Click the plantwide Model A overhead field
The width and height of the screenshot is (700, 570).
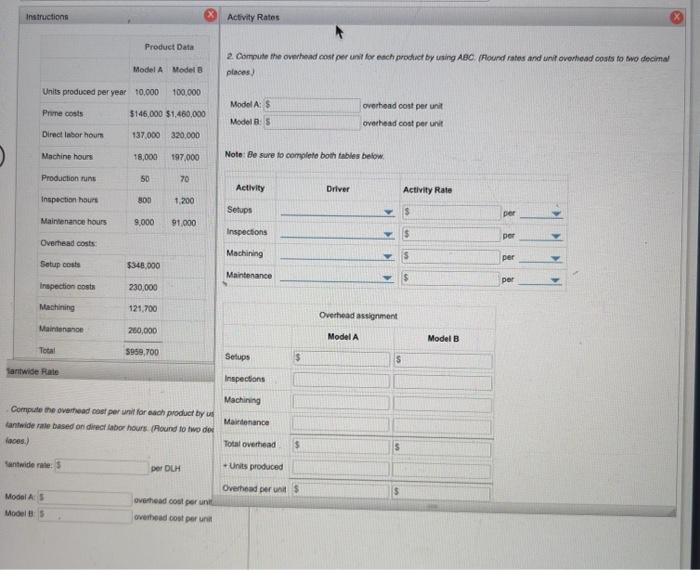(x=85, y=498)
